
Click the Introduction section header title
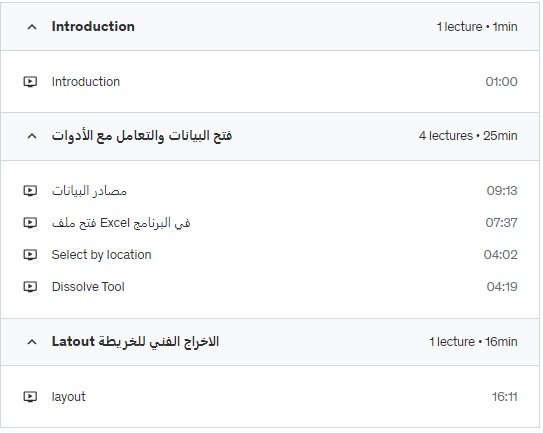(x=93, y=27)
